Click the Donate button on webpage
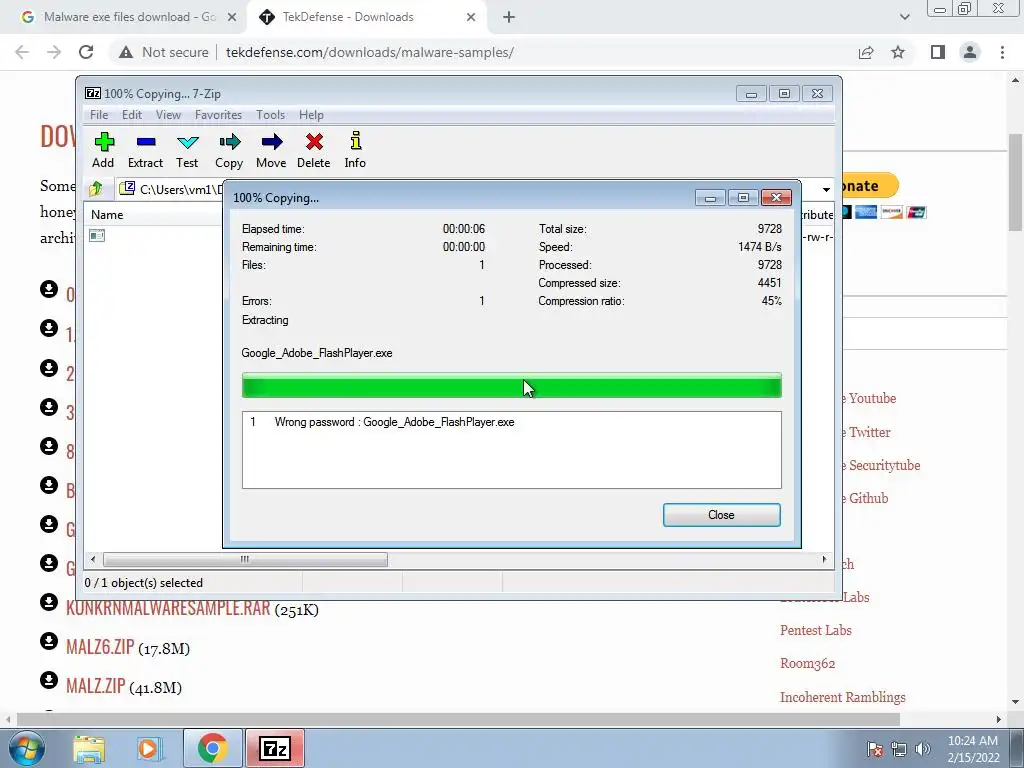 pyautogui.click(x=870, y=185)
